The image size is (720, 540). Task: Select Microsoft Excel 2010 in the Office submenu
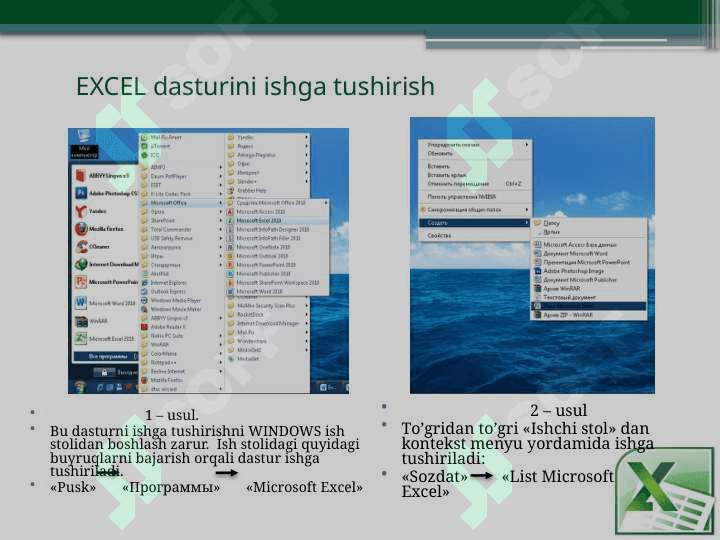point(277,220)
